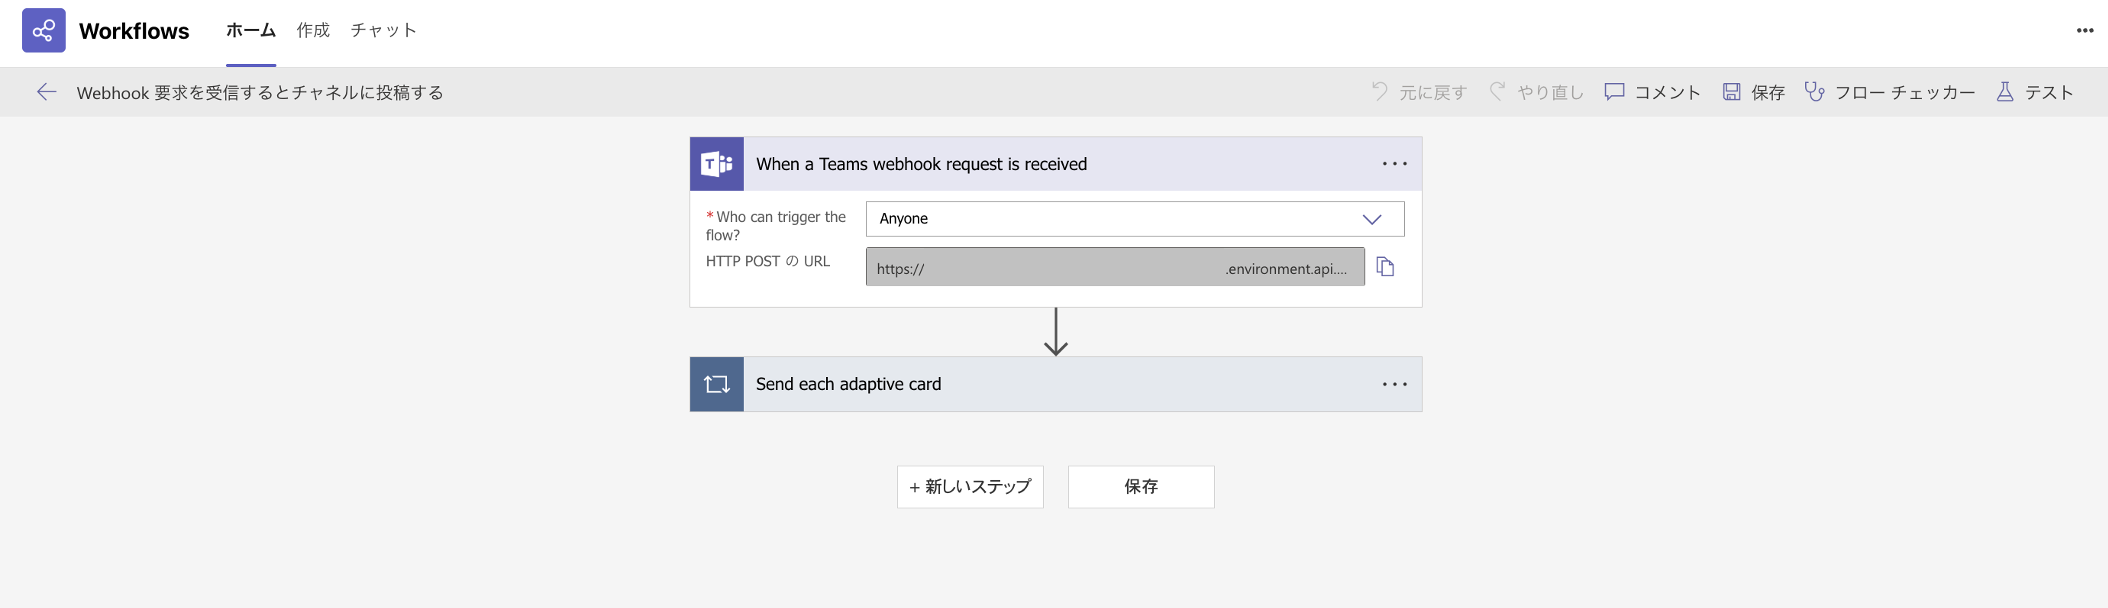This screenshot has width=2108, height=608.
Task: Click the Teams icon on webhook trigger card
Action: (717, 164)
